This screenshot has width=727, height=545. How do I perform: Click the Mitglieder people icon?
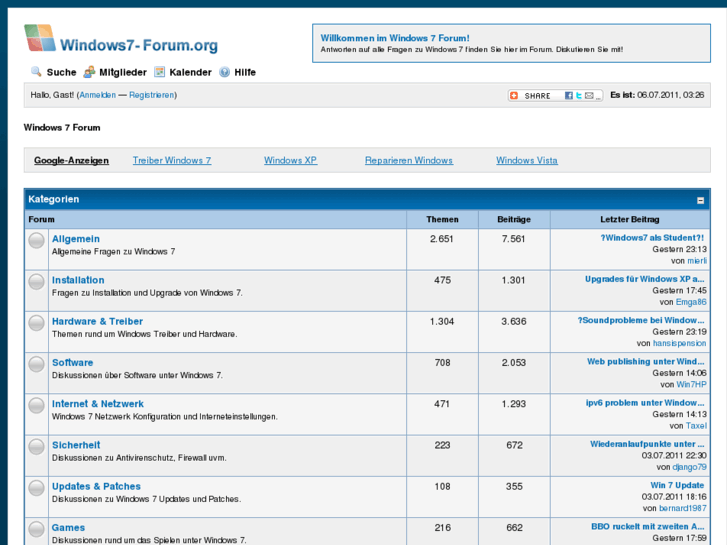89,72
